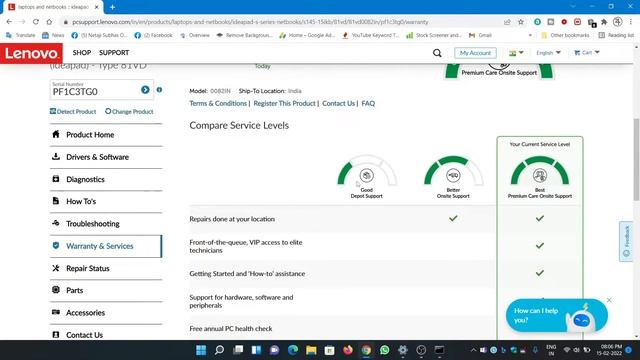The height and width of the screenshot is (360, 640).
Task: Click My Account button
Action: (475, 53)
